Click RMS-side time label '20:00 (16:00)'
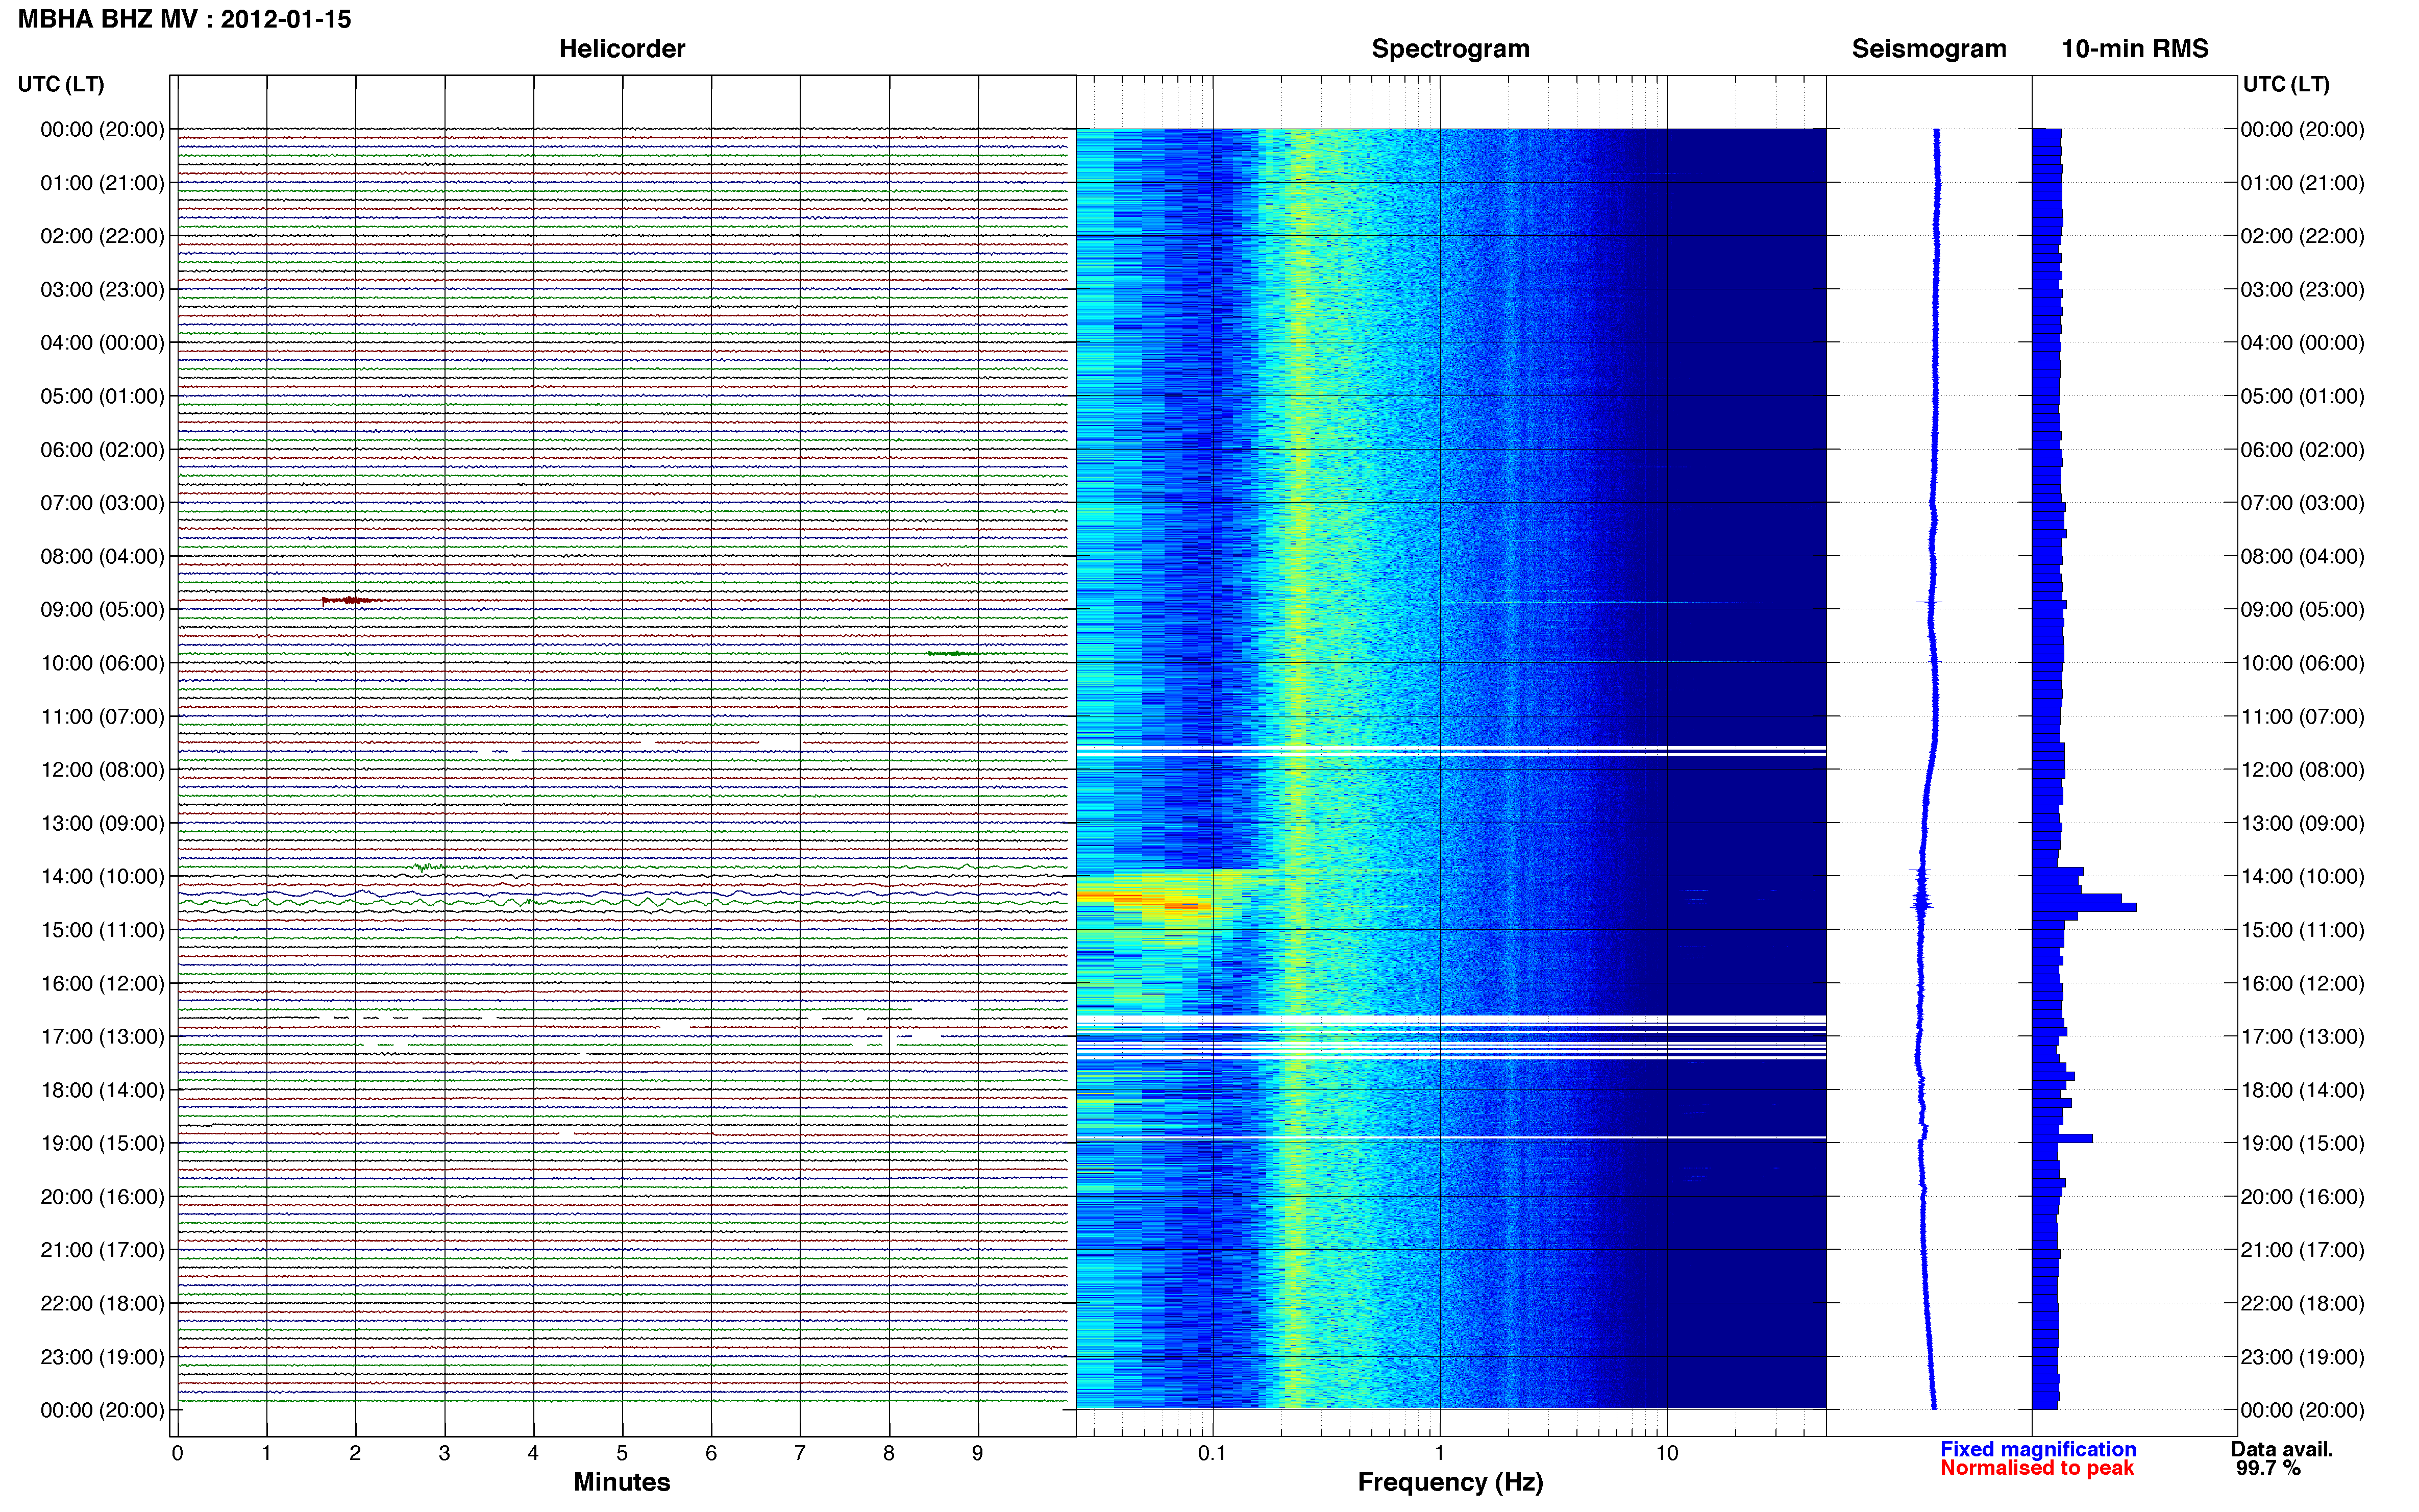The height and width of the screenshot is (1512, 2419). (2302, 1197)
